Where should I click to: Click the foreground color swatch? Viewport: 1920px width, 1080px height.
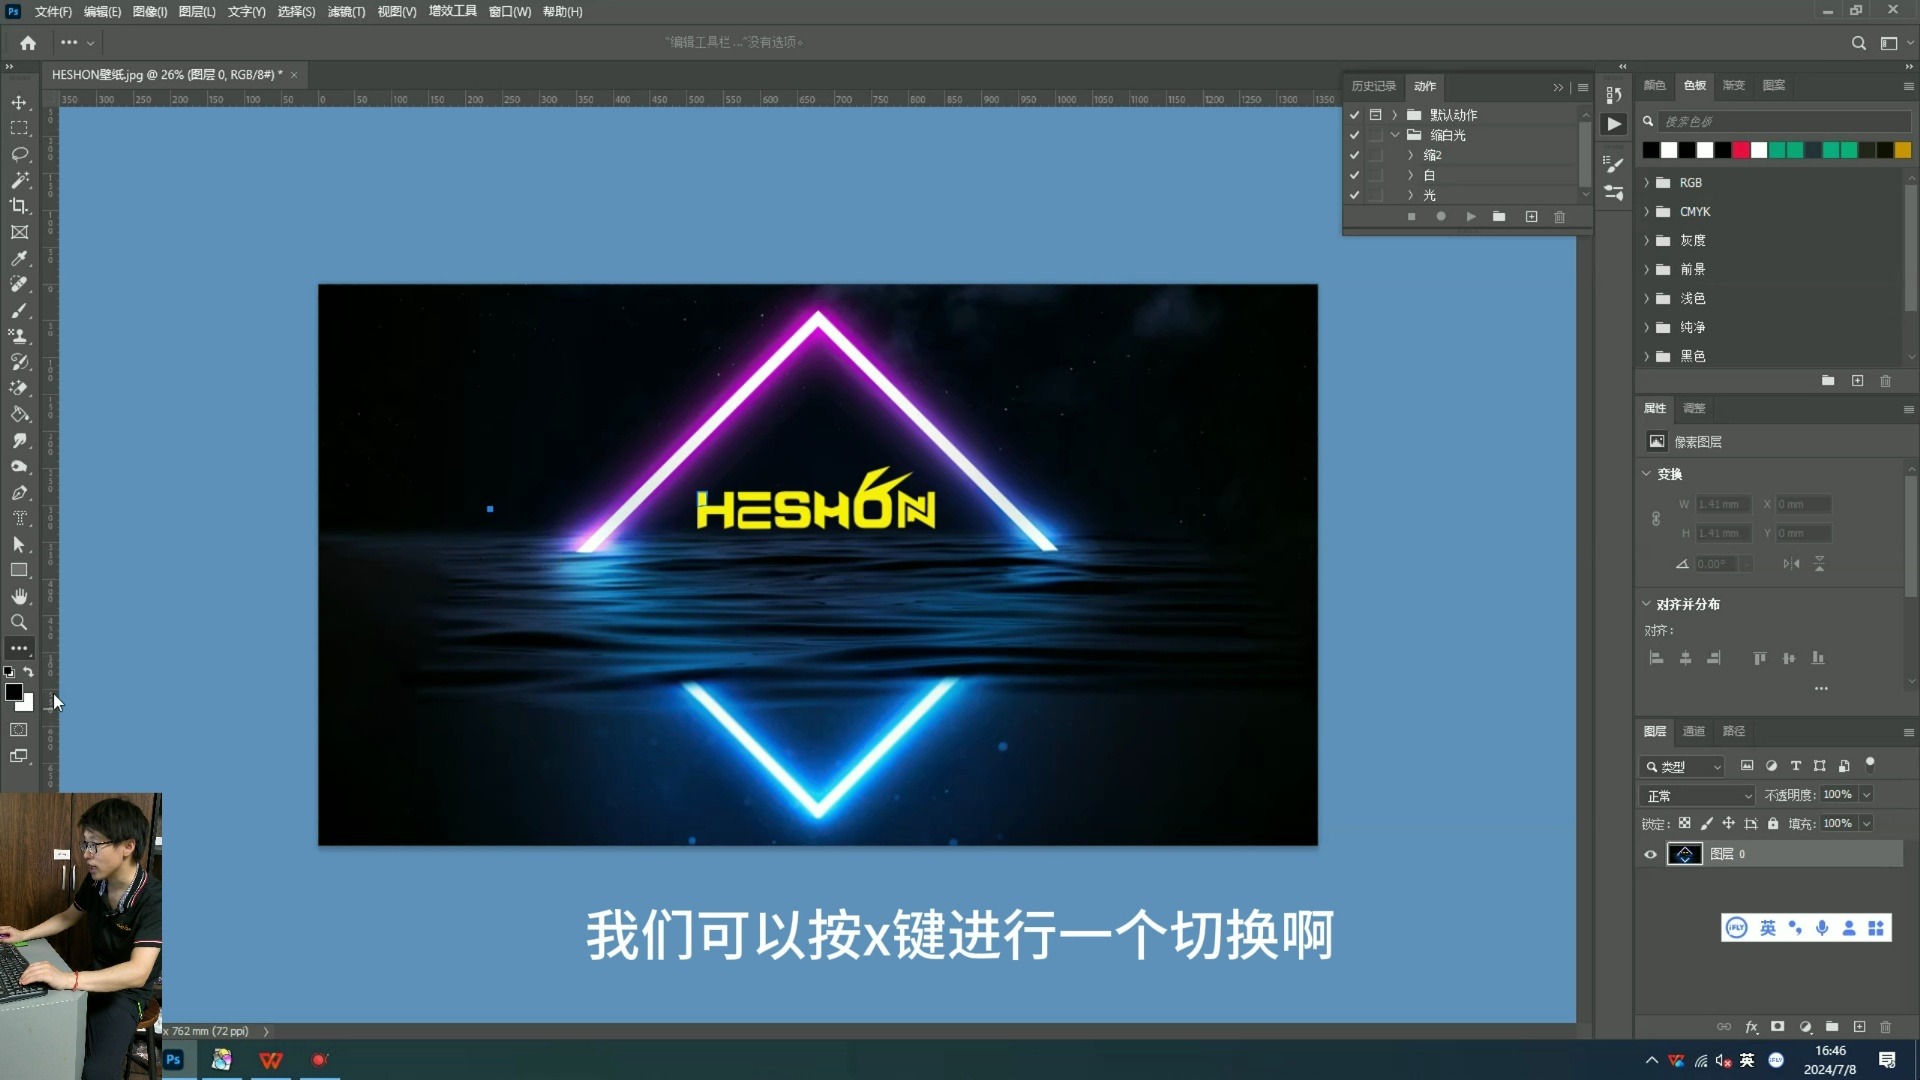[x=13, y=692]
